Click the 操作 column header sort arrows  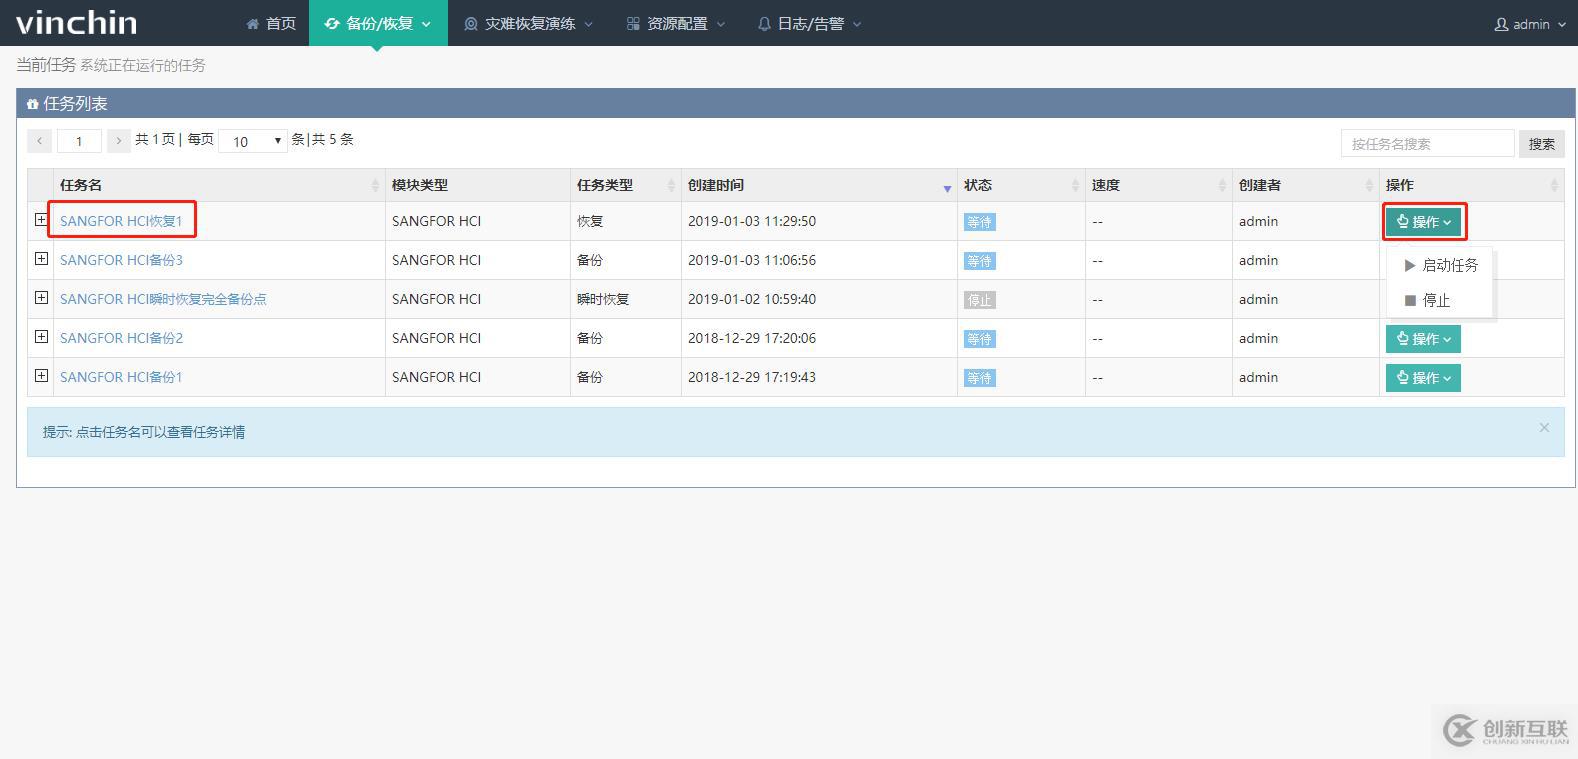click(x=1554, y=185)
